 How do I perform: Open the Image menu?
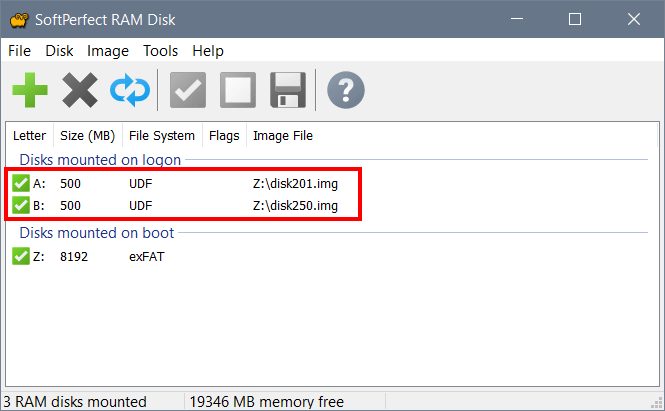tap(108, 51)
